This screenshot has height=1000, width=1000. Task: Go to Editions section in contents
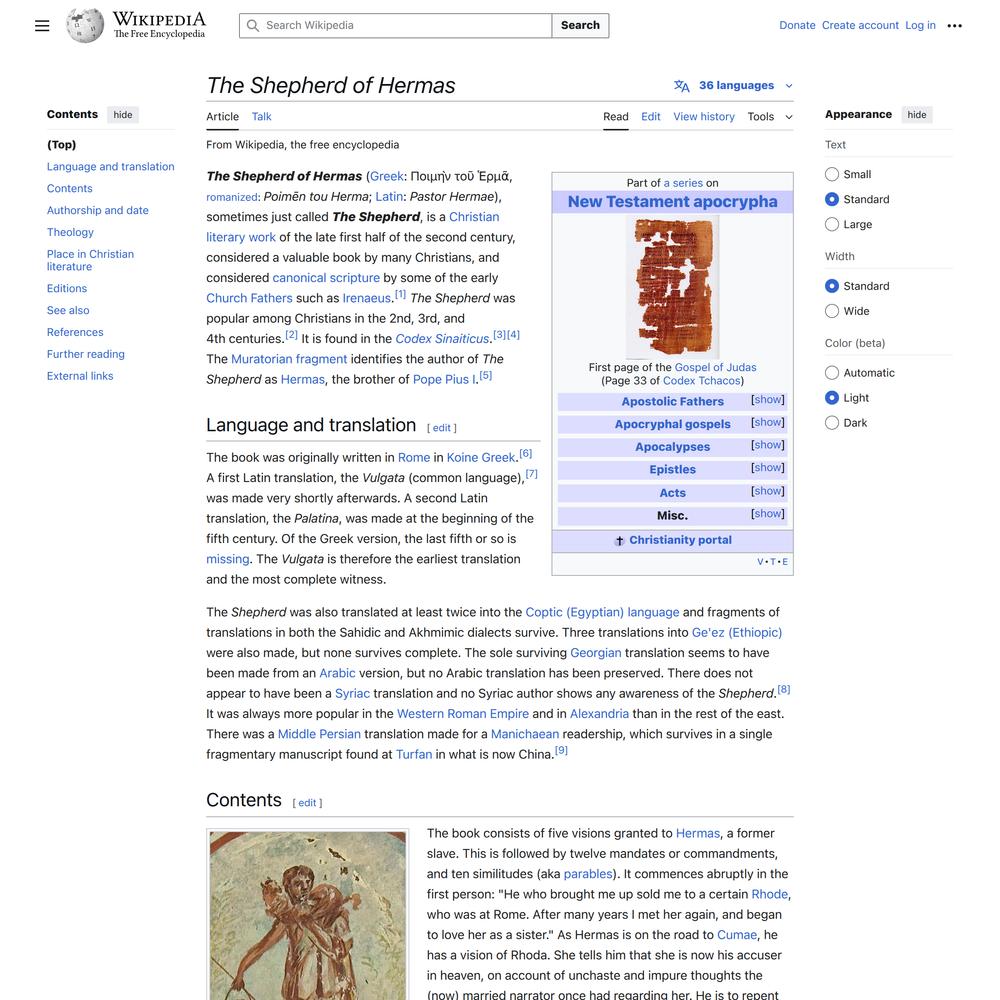(67, 288)
